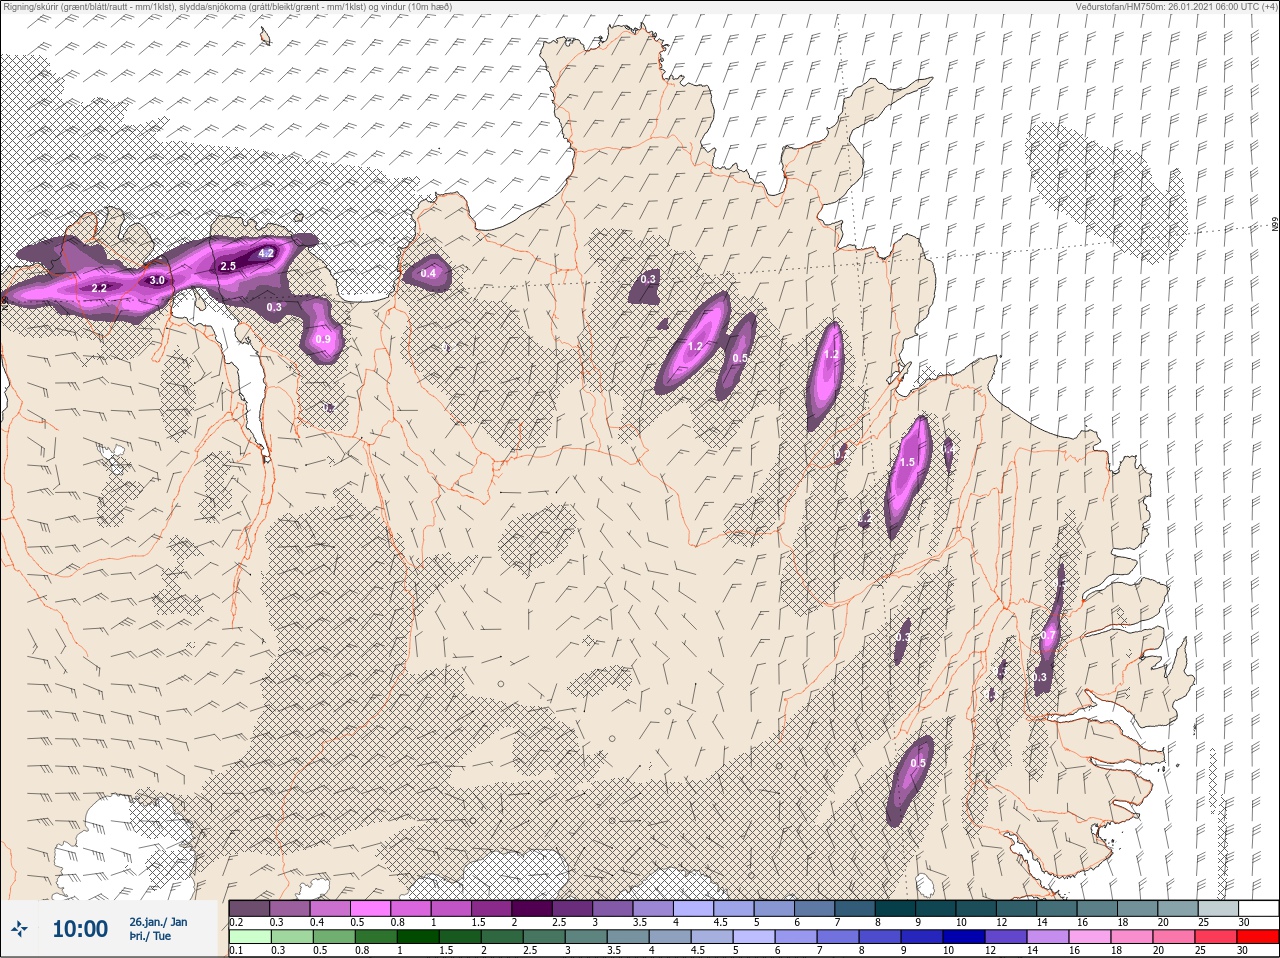Screen dimensions: 1280x958
Task: Click the 'Þri./ Tue' weekday label
Action: coord(150,936)
